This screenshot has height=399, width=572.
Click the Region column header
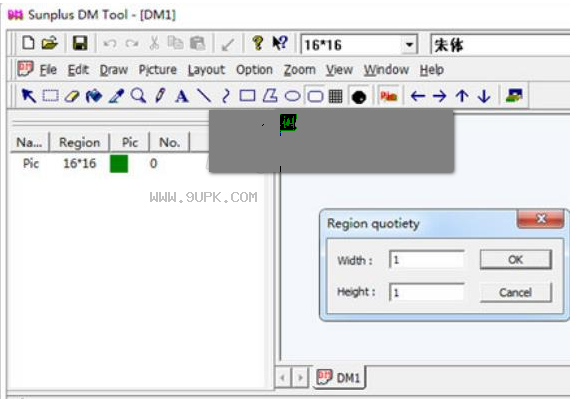coord(80,142)
